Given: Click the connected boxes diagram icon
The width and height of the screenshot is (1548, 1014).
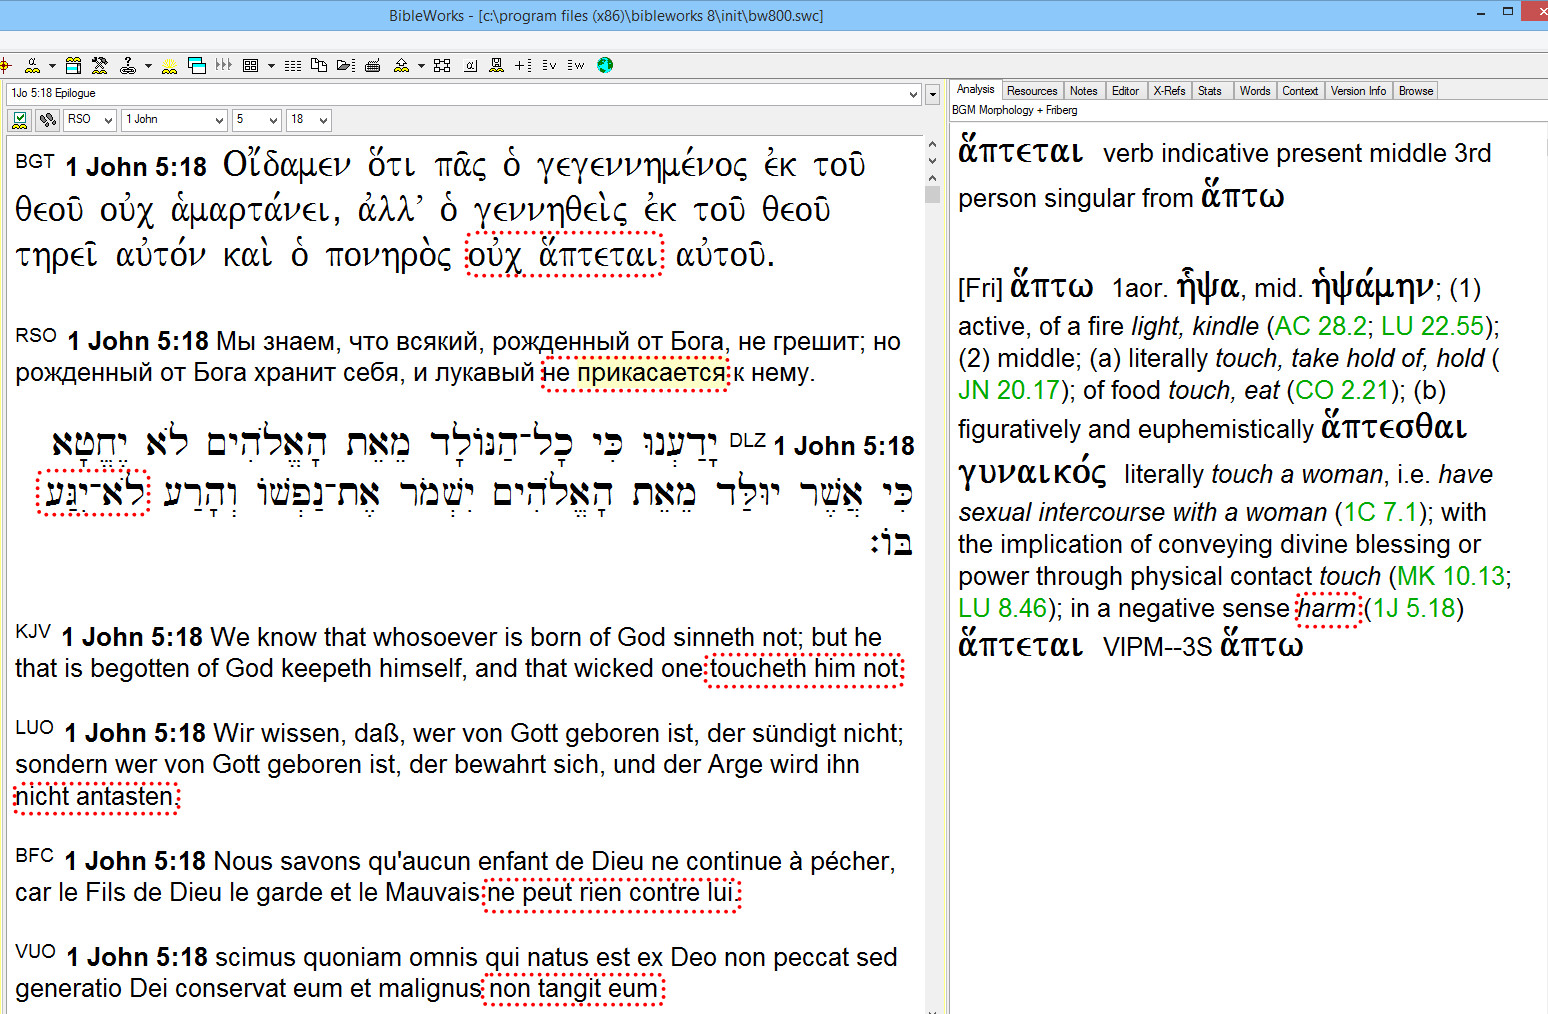Looking at the screenshot, I should click(x=442, y=66).
